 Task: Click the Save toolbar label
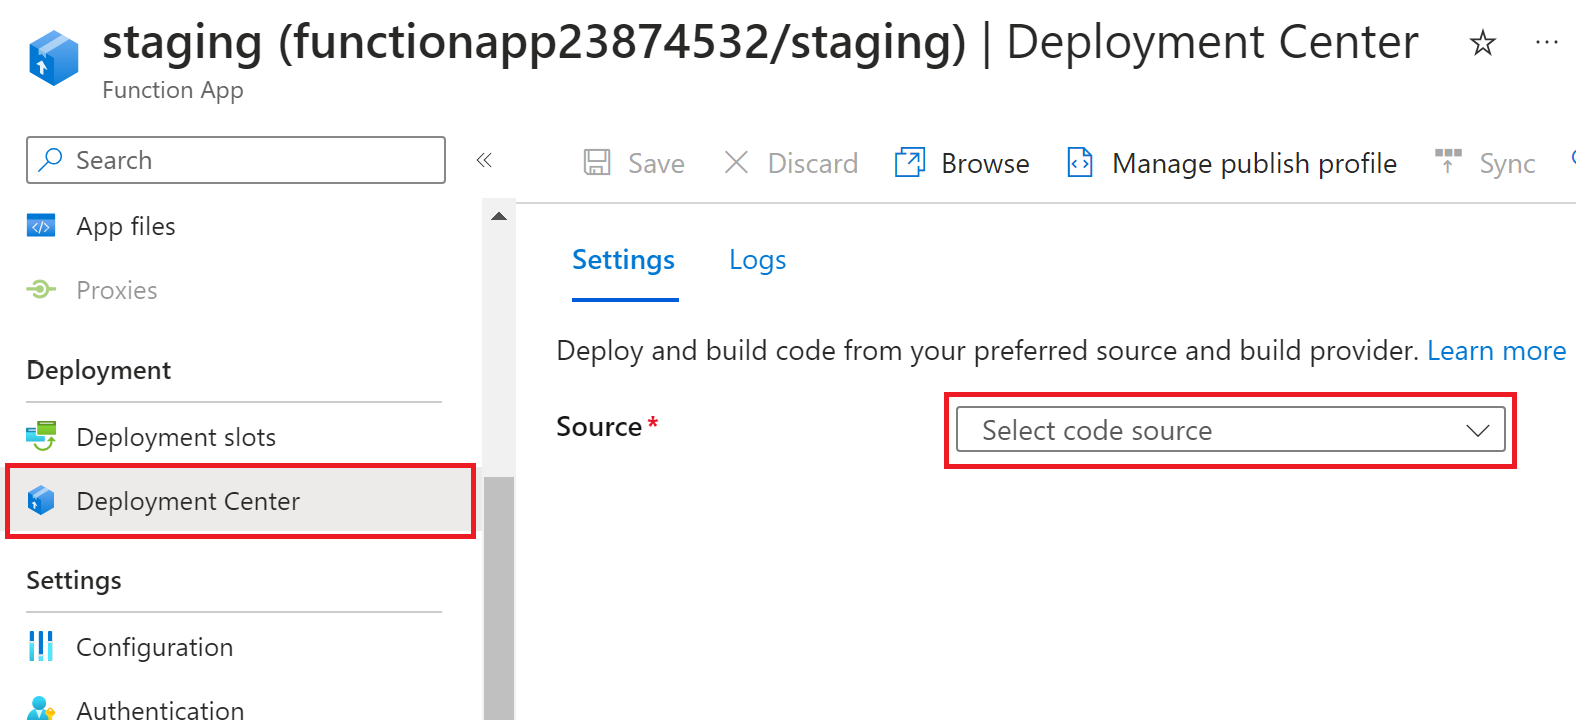656,163
